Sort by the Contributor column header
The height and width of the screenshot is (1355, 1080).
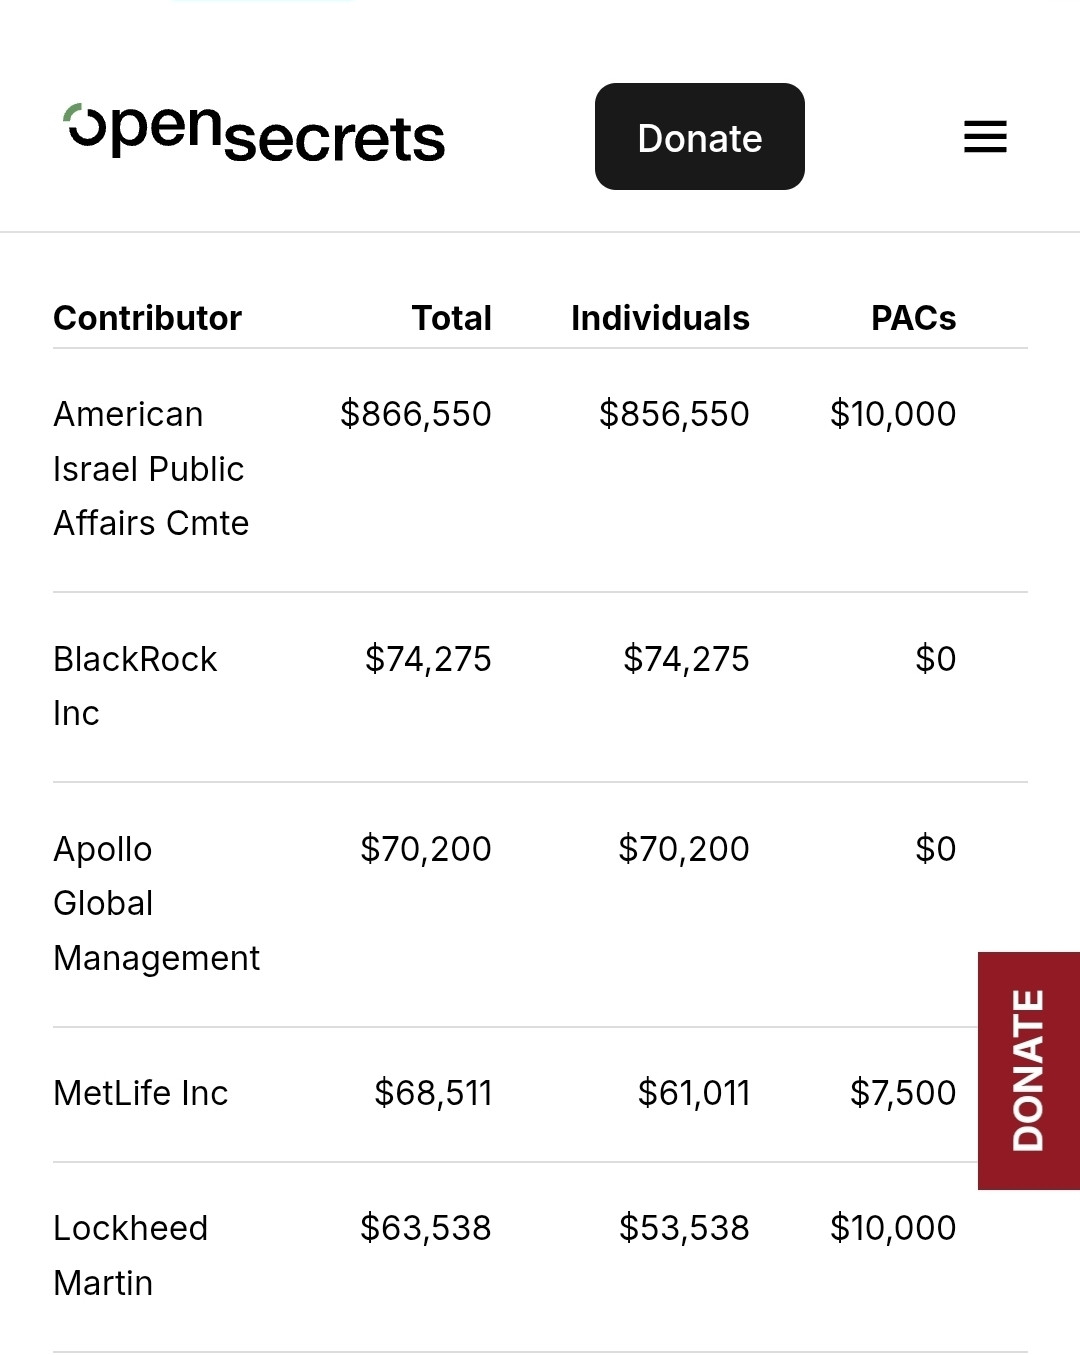click(x=148, y=318)
